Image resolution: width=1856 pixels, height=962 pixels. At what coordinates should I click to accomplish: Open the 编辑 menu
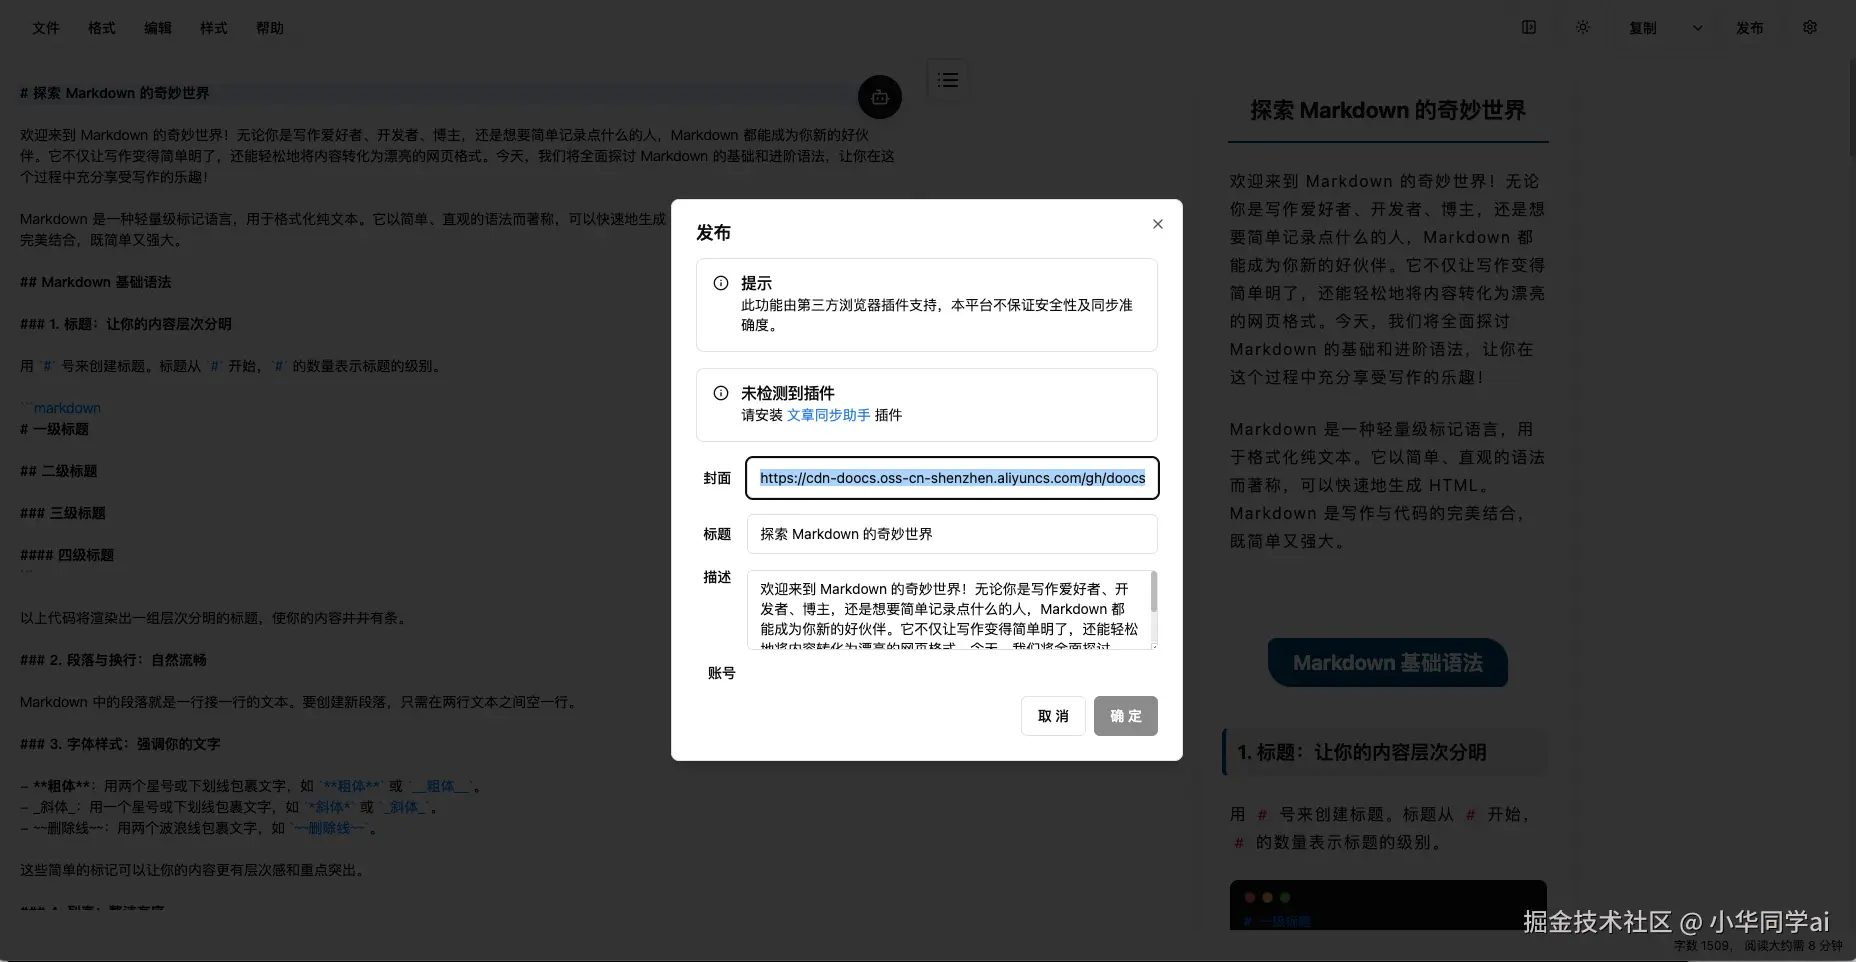(158, 28)
